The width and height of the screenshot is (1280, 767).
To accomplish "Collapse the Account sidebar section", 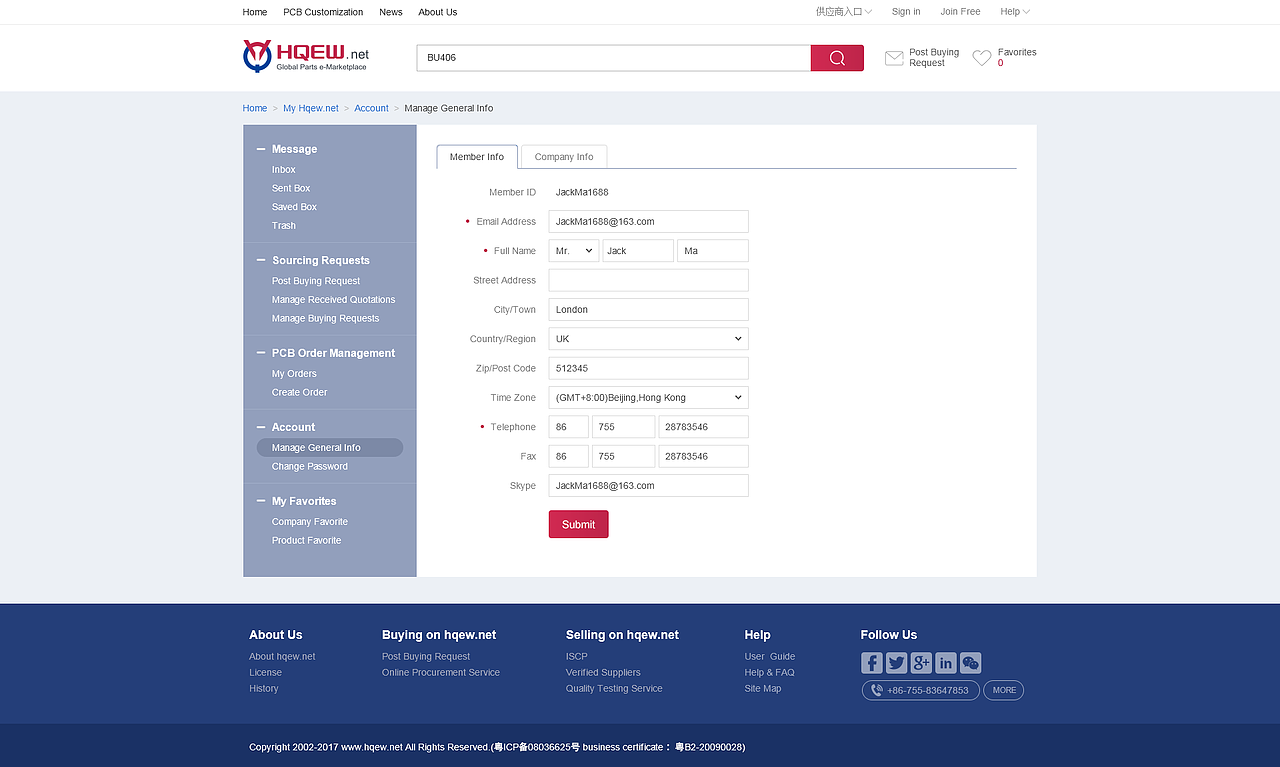I will coord(261,427).
